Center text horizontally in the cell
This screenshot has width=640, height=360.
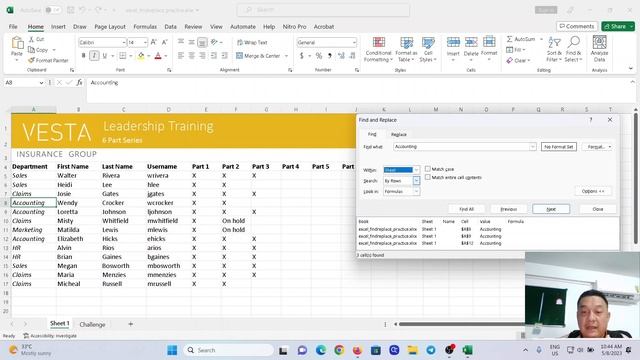tap(191, 56)
